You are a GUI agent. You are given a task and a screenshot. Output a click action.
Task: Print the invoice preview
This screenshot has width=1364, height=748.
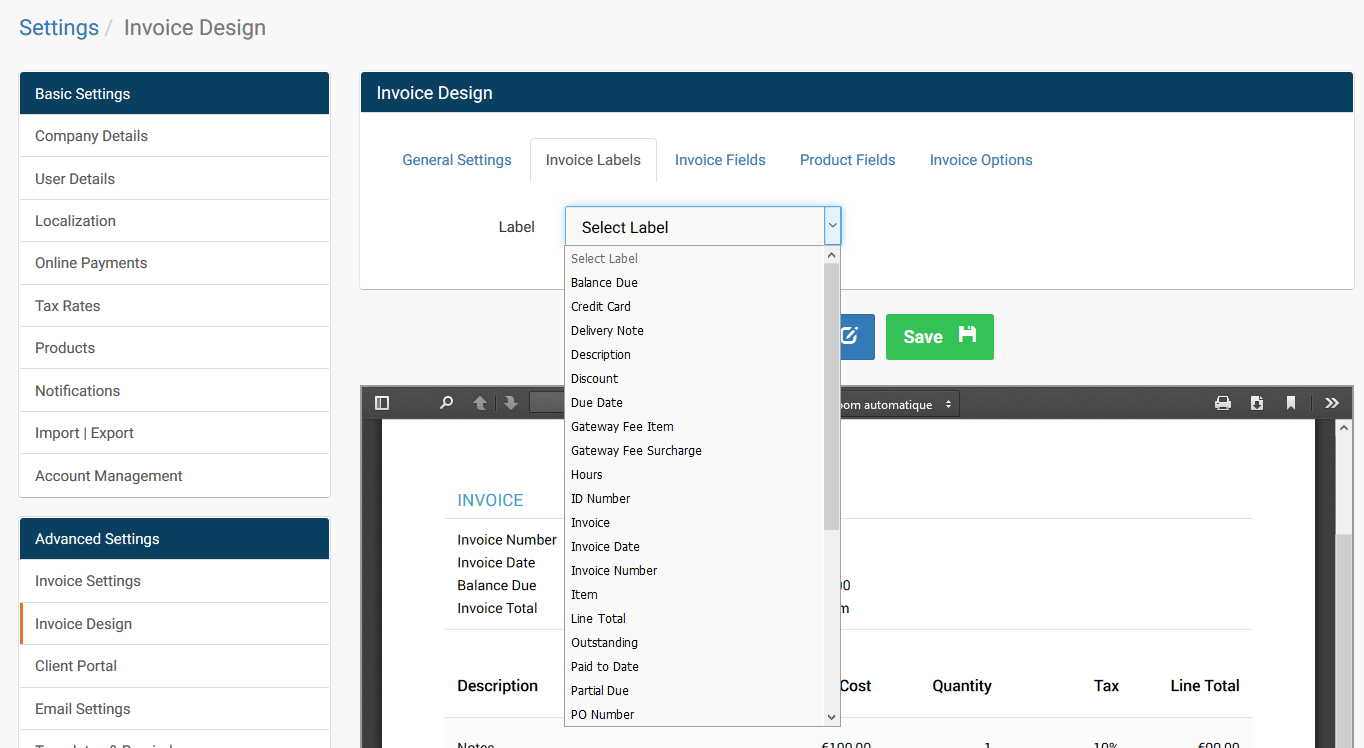tap(1222, 402)
